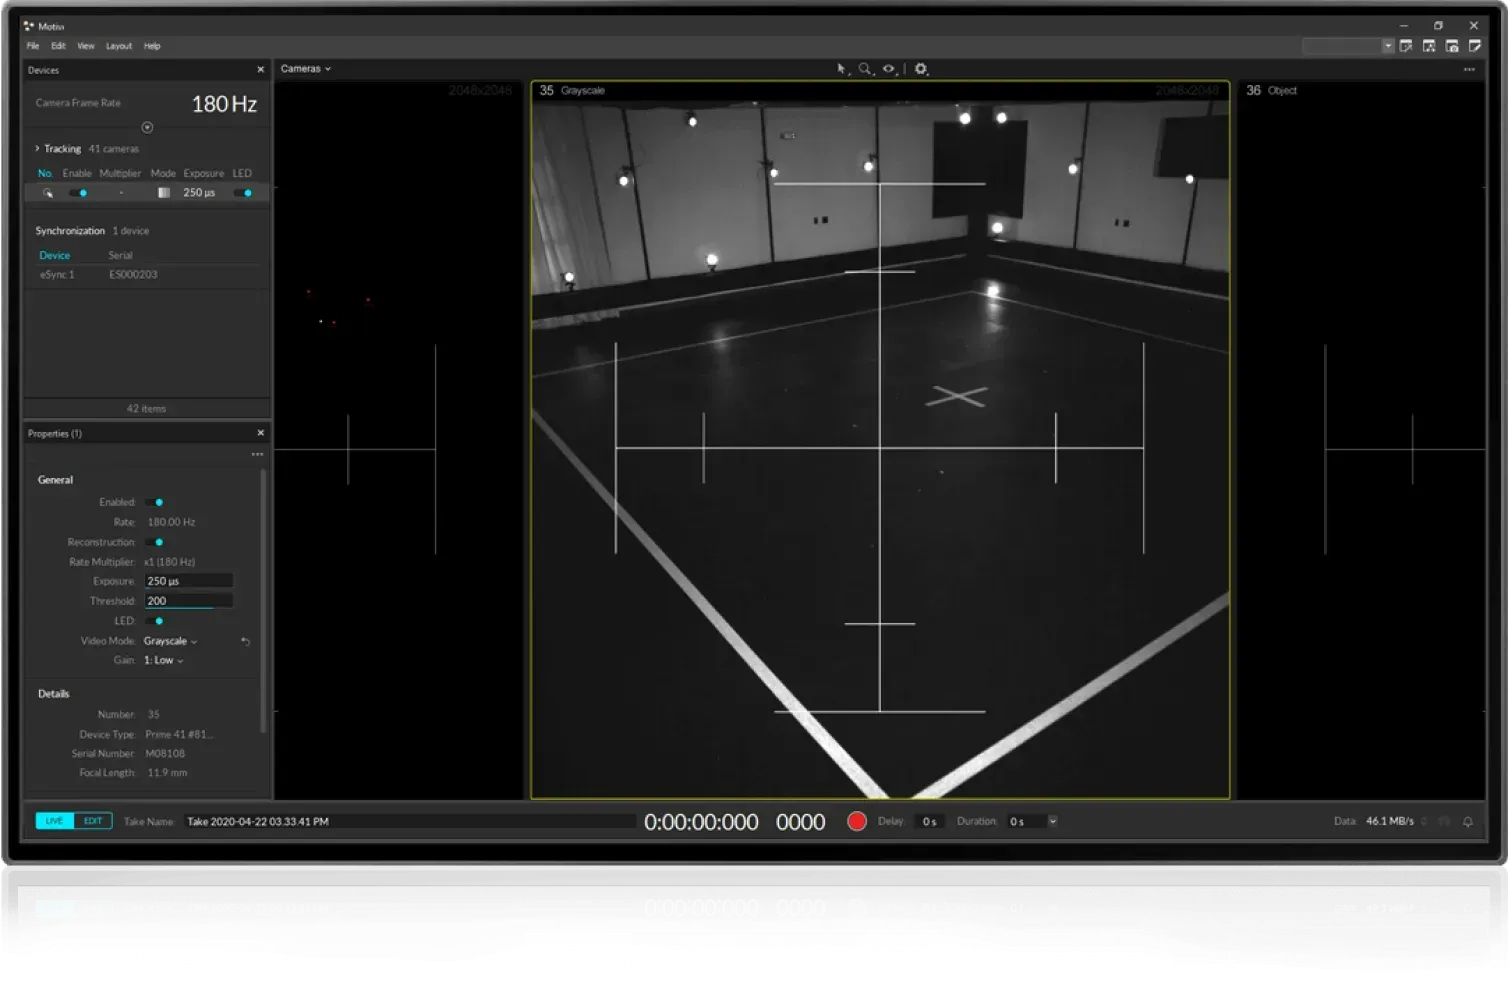This screenshot has width=1508, height=993.
Task: Open camera view gear settings
Action: 921,69
